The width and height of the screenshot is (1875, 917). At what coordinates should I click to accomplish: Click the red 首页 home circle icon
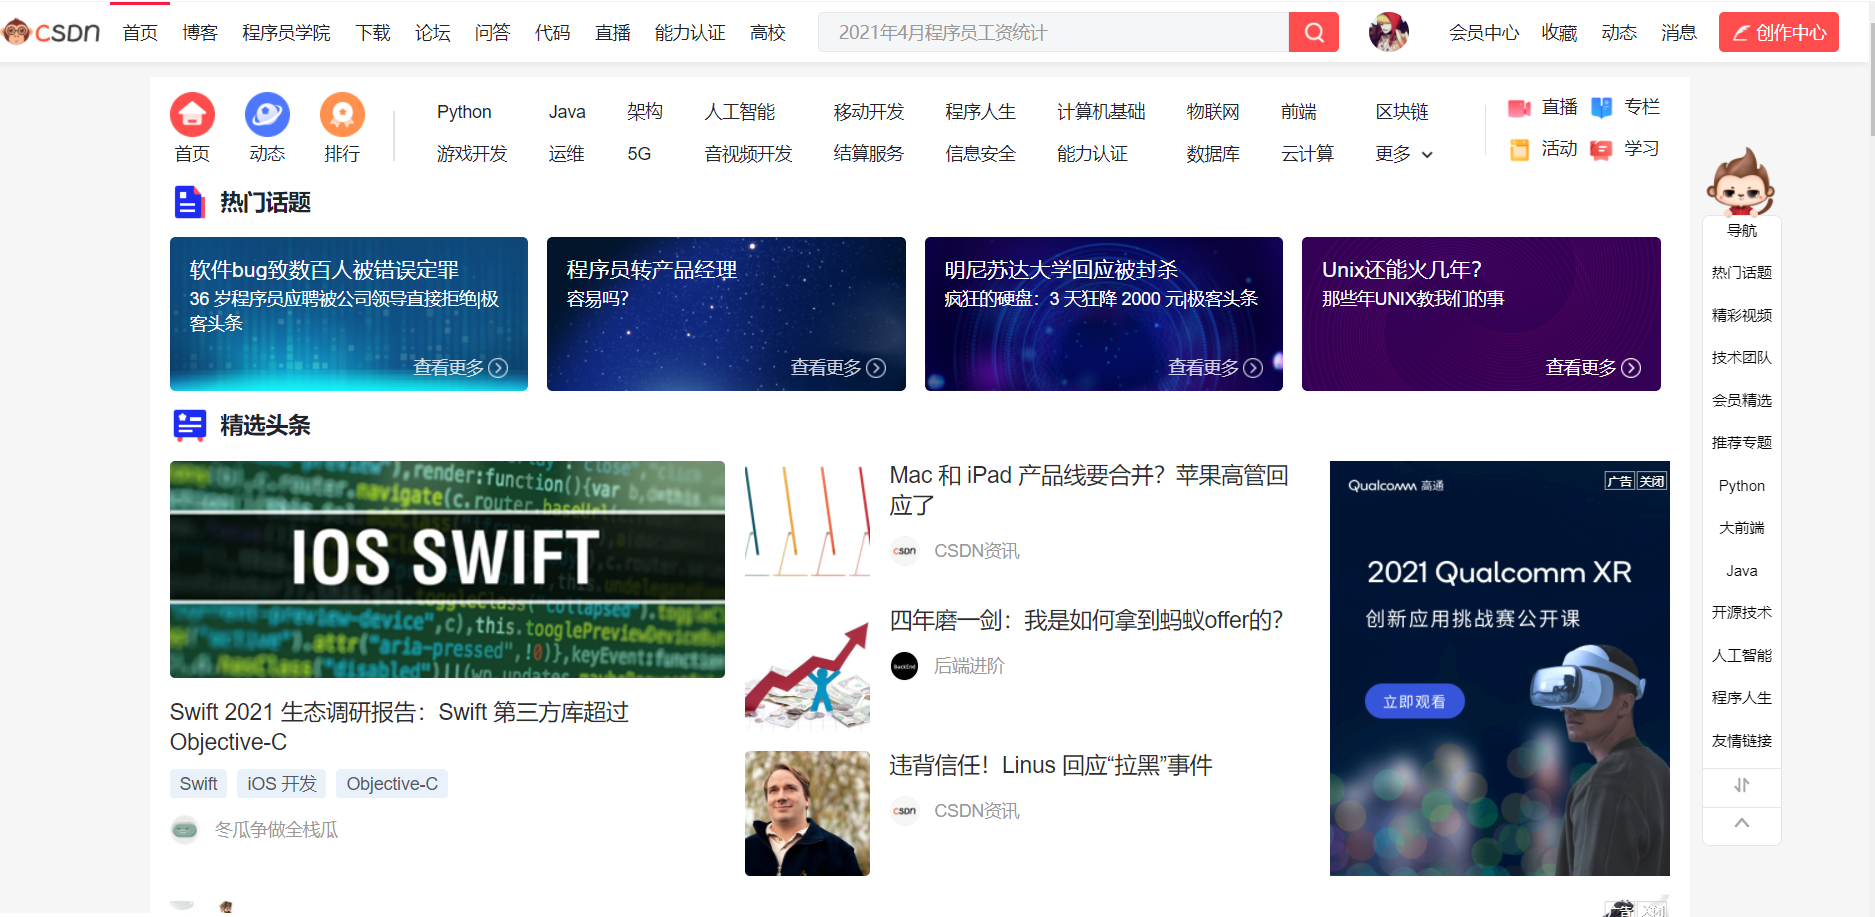point(192,115)
